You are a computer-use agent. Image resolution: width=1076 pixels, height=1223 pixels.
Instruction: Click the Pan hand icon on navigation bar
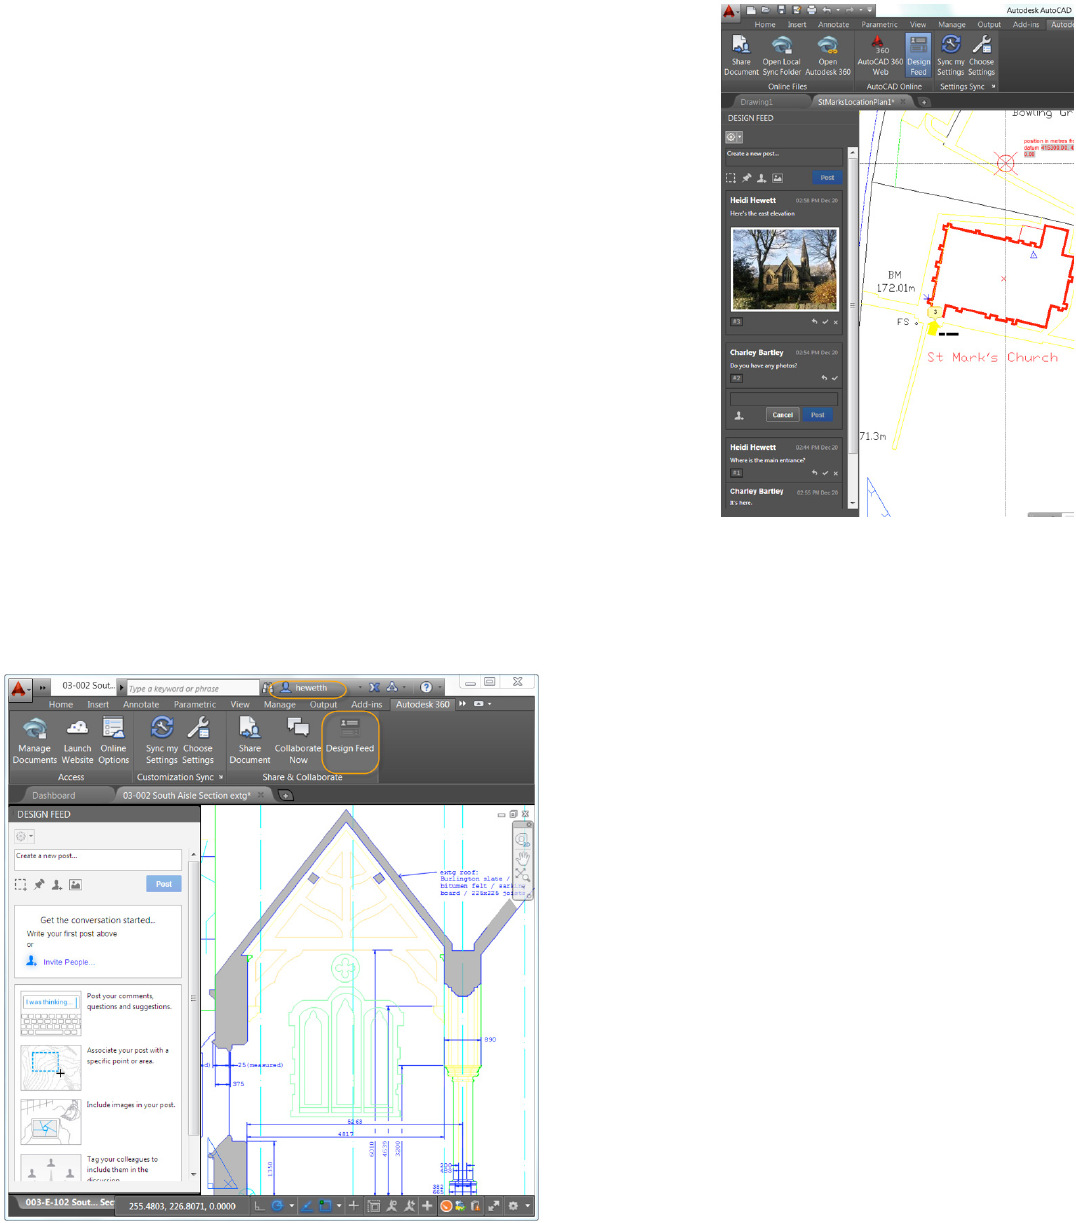click(x=522, y=857)
